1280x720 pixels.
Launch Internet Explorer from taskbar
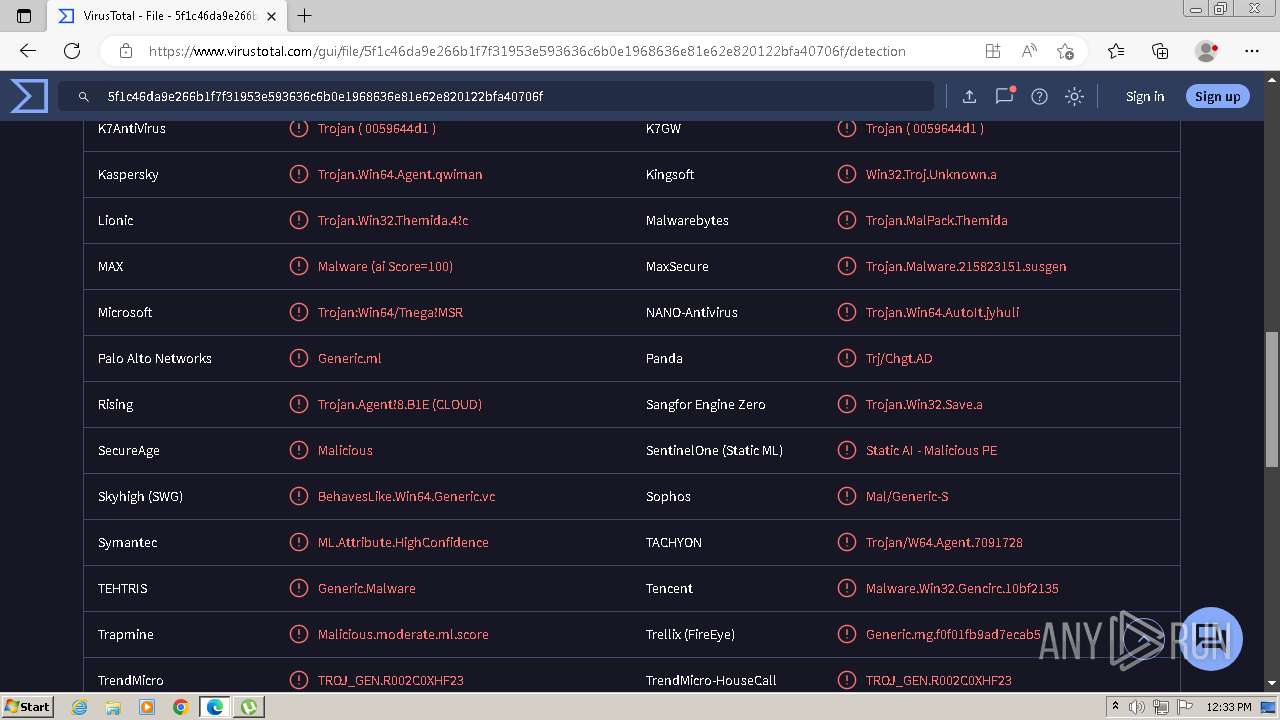pyautogui.click(x=80, y=707)
